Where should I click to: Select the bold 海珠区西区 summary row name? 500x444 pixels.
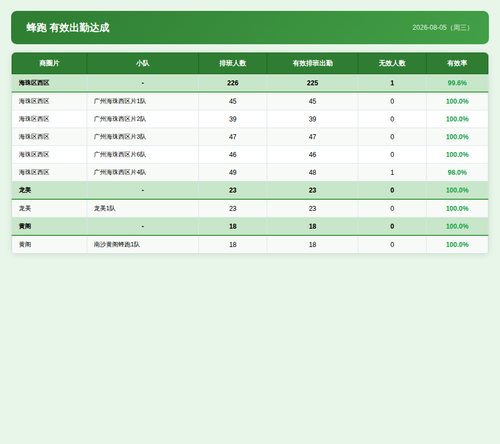(34, 83)
